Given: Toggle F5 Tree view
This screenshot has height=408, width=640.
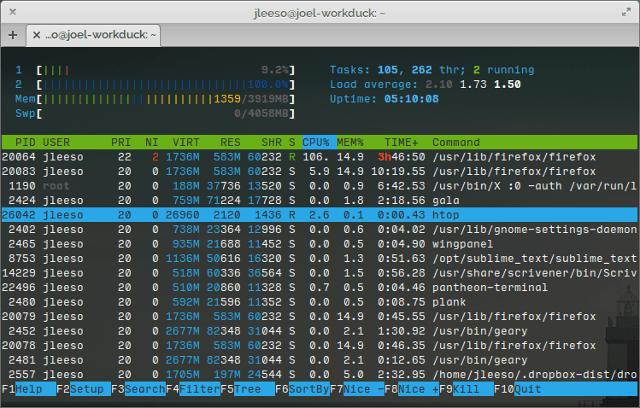Looking at the screenshot, I should click(x=247, y=389).
